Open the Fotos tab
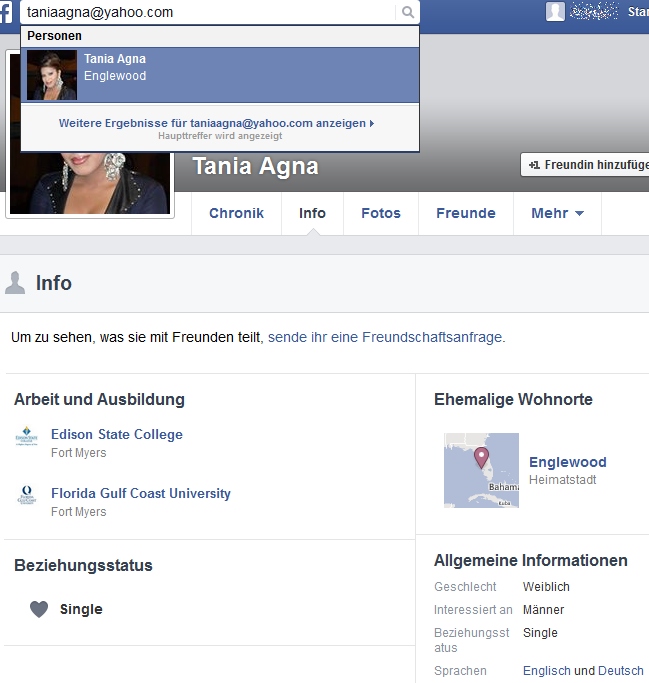The width and height of the screenshot is (649, 683). (381, 213)
